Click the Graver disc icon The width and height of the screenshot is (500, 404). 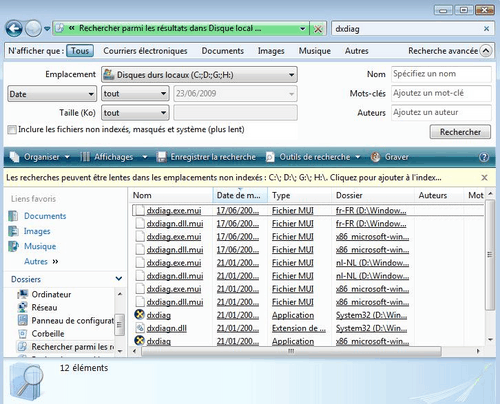click(375, 157)
